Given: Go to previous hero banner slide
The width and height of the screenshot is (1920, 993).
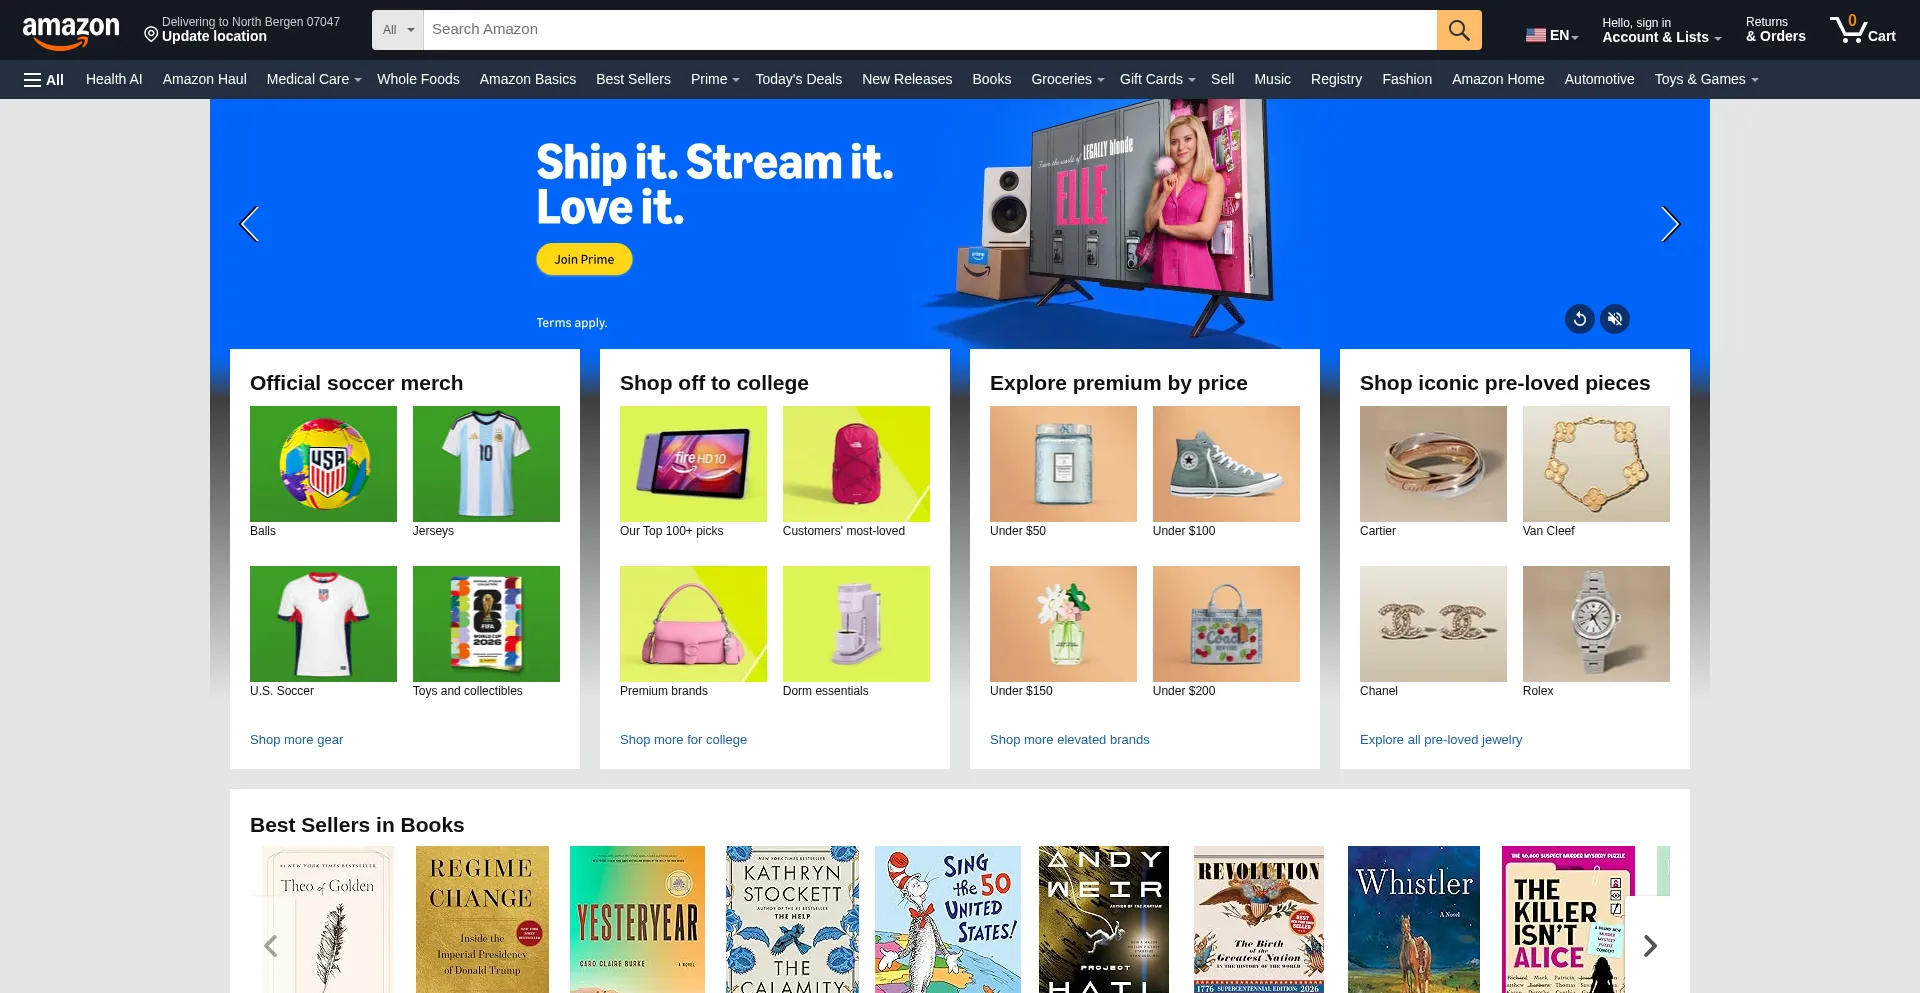Looking at the screenshot, I should [x=250, y=224].
